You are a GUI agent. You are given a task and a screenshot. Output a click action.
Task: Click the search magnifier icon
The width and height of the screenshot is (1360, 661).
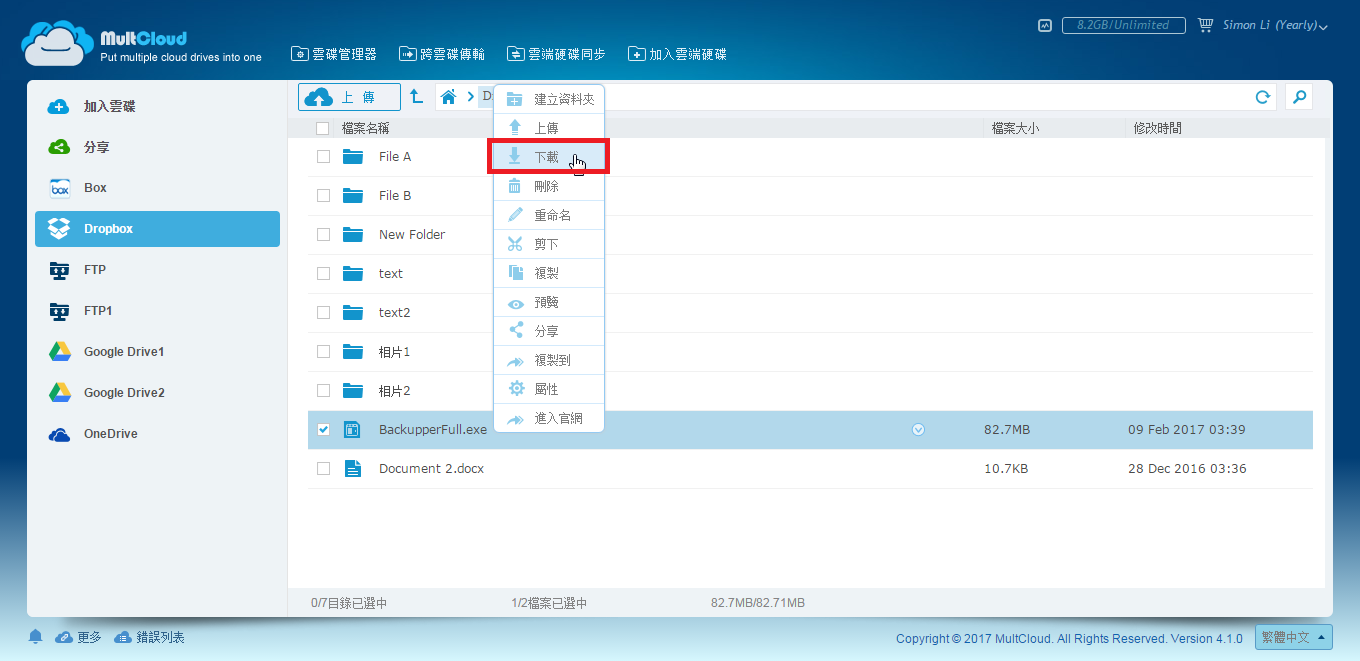[1299, 97]
